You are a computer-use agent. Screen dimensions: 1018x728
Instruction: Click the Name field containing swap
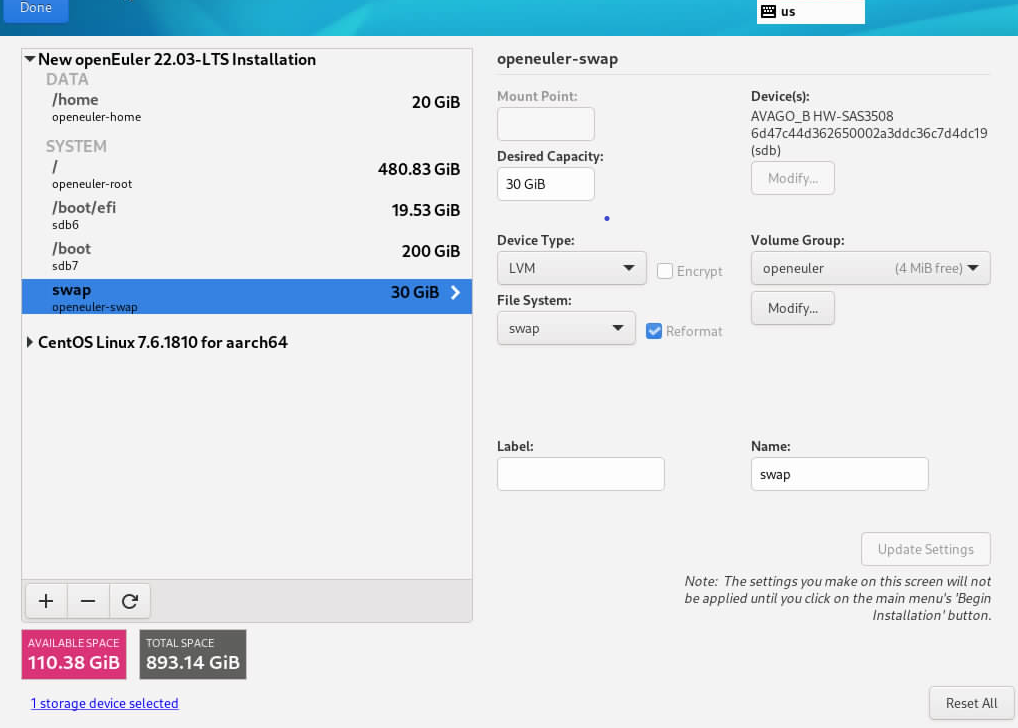click(839, 474)
